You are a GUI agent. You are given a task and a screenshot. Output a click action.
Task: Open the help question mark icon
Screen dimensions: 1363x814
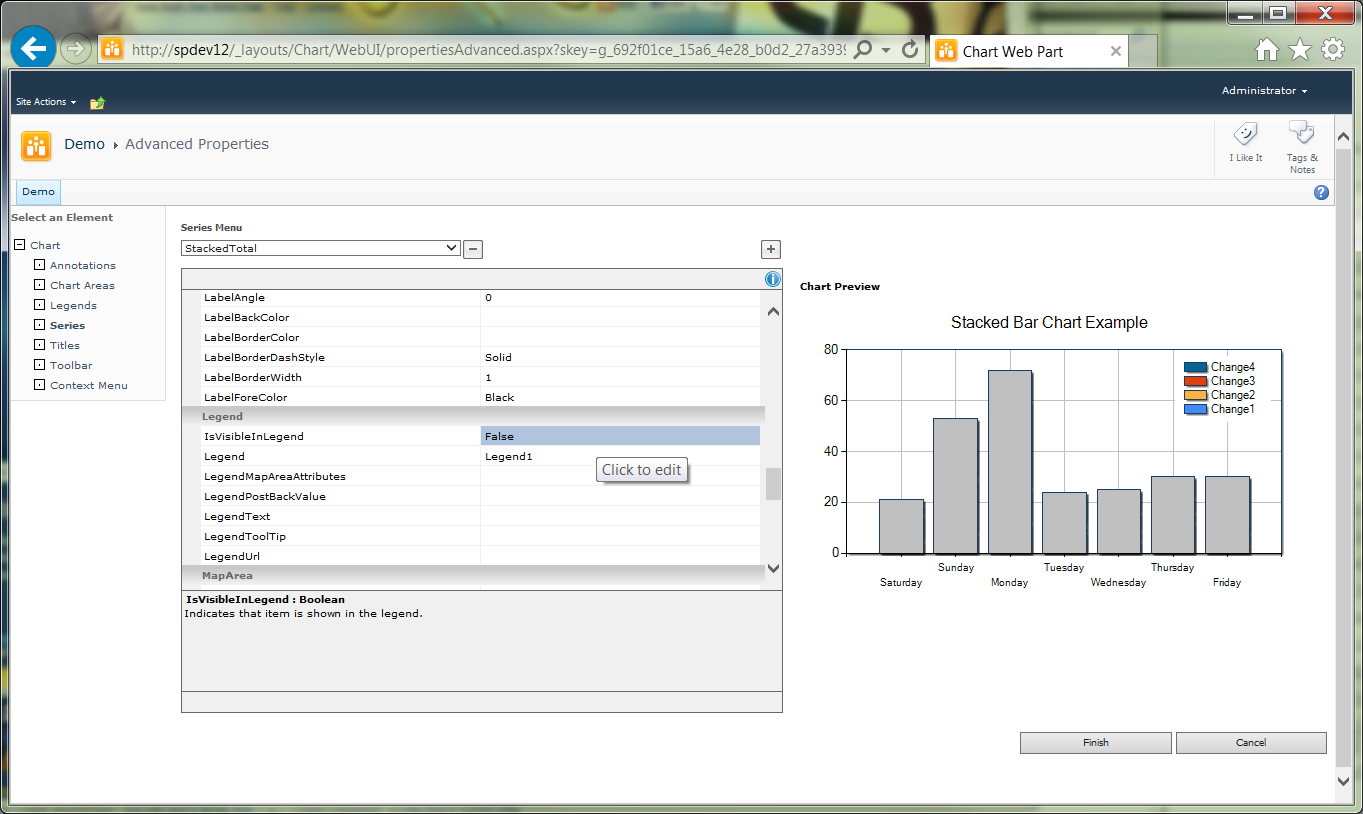[1321, 193]
